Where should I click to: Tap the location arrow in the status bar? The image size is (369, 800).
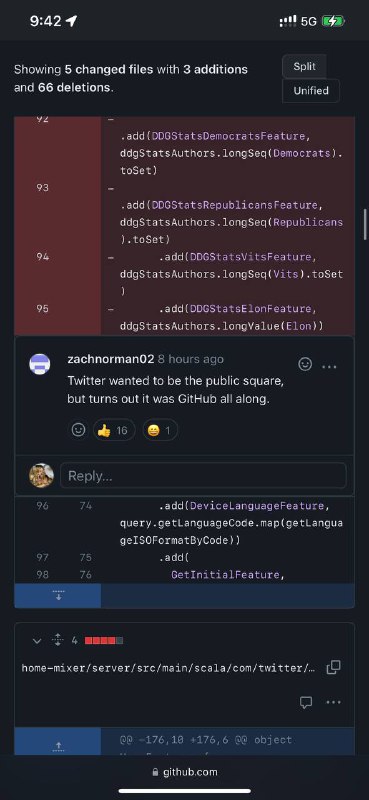click(x=71, y=21)
